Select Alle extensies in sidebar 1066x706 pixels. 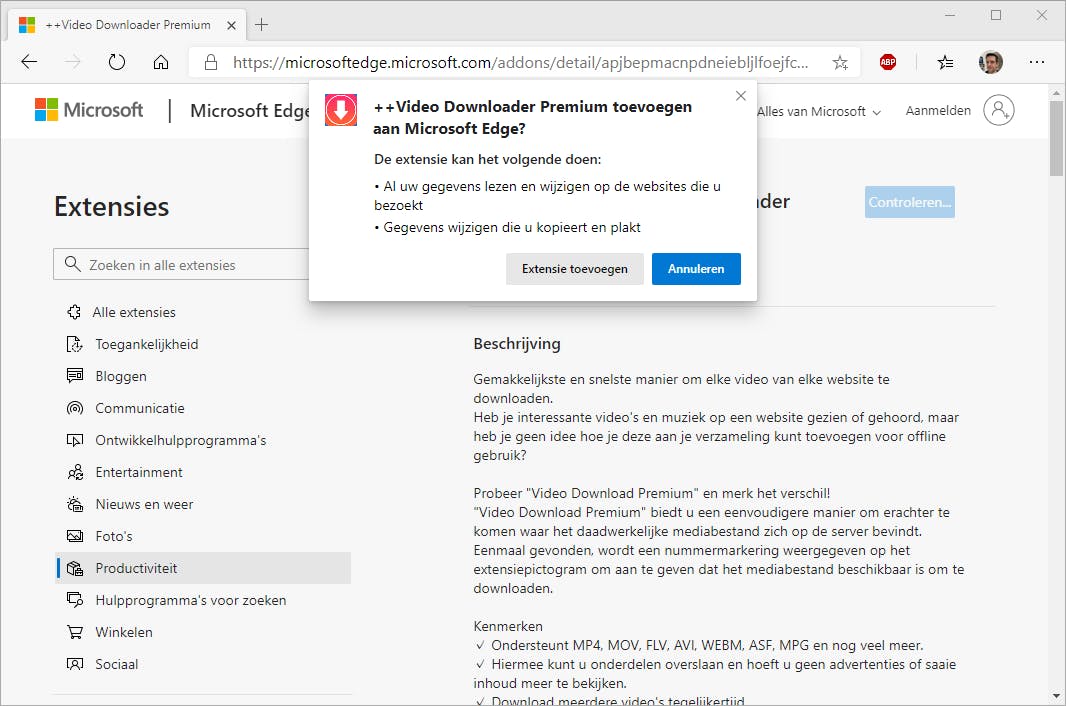tap(135, 312)
